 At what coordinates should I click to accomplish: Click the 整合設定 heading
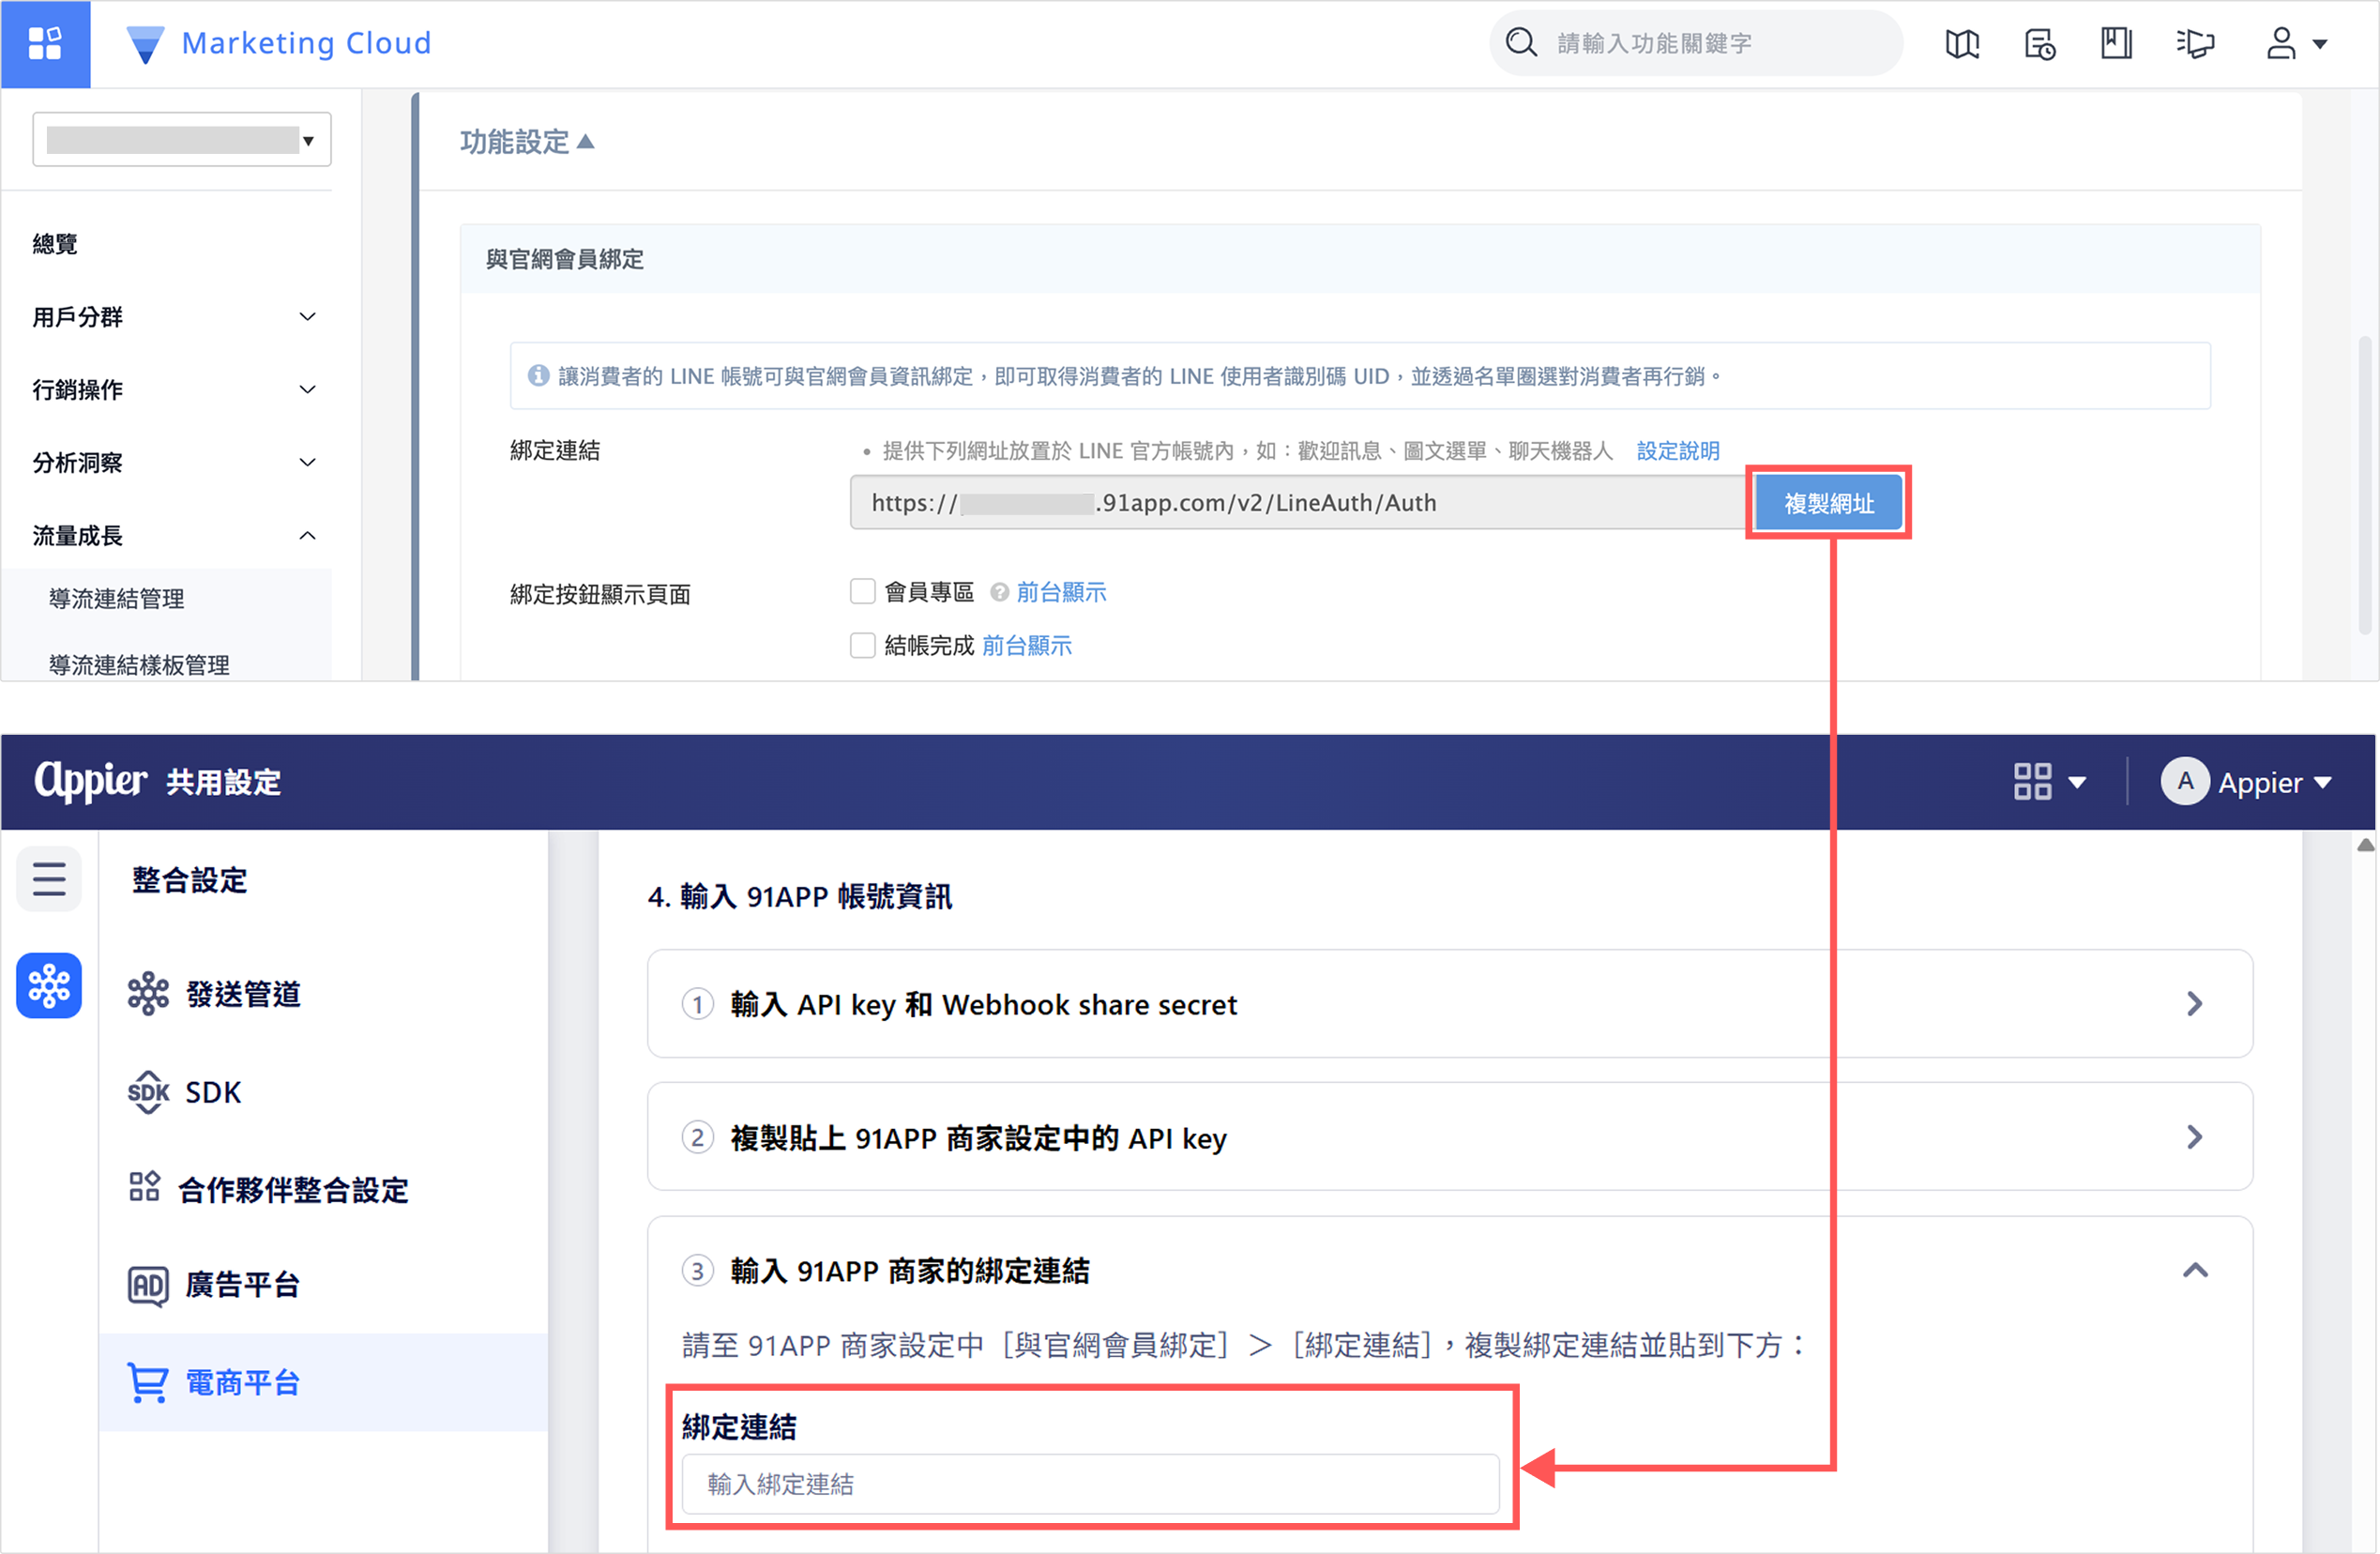click(189, 880)
